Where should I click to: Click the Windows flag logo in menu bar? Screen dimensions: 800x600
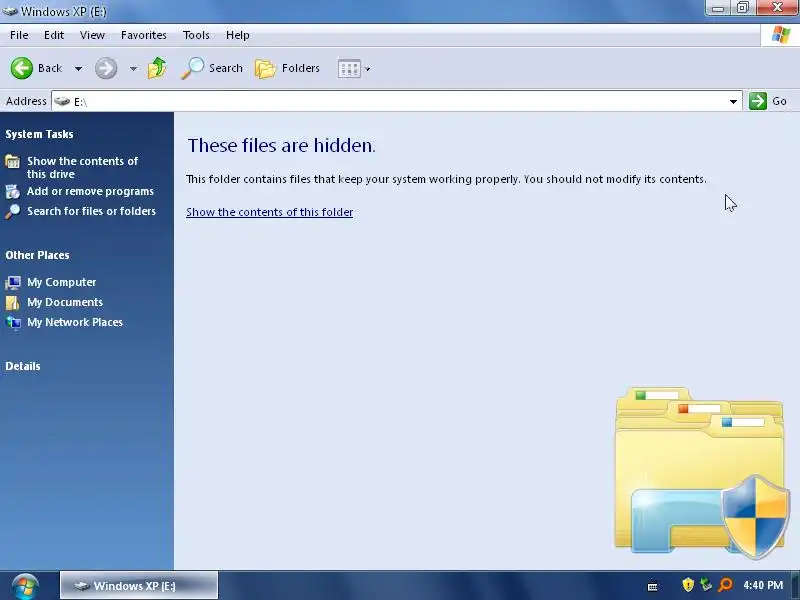click(781, 35)
